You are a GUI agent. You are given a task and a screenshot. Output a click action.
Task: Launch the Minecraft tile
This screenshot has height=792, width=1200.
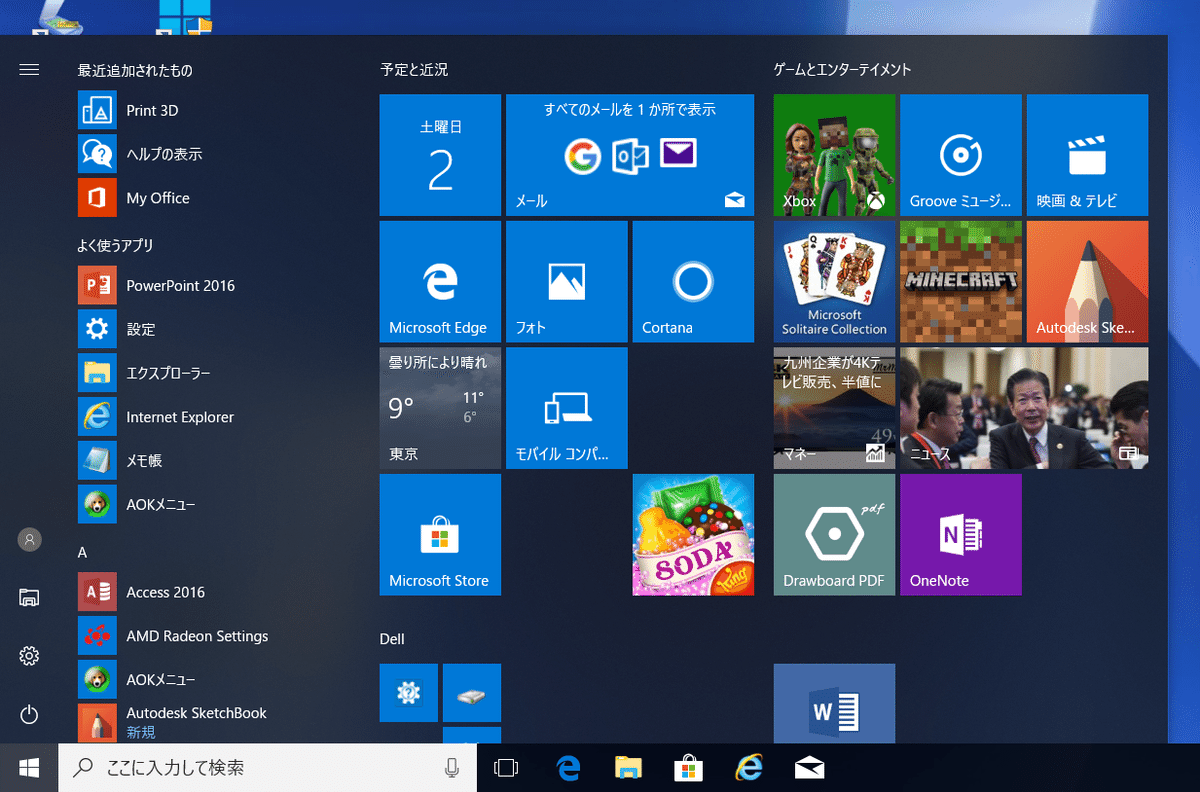[961, 281]
